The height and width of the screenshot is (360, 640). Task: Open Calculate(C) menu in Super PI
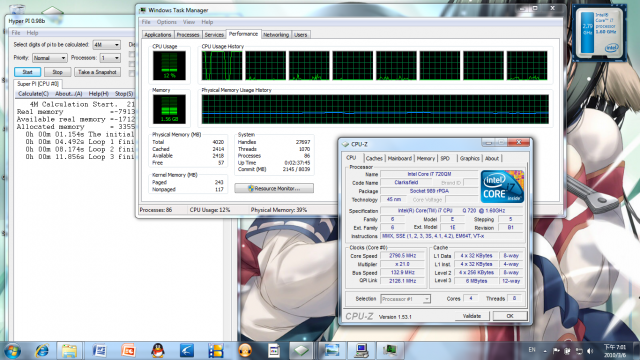coord(33,94)
